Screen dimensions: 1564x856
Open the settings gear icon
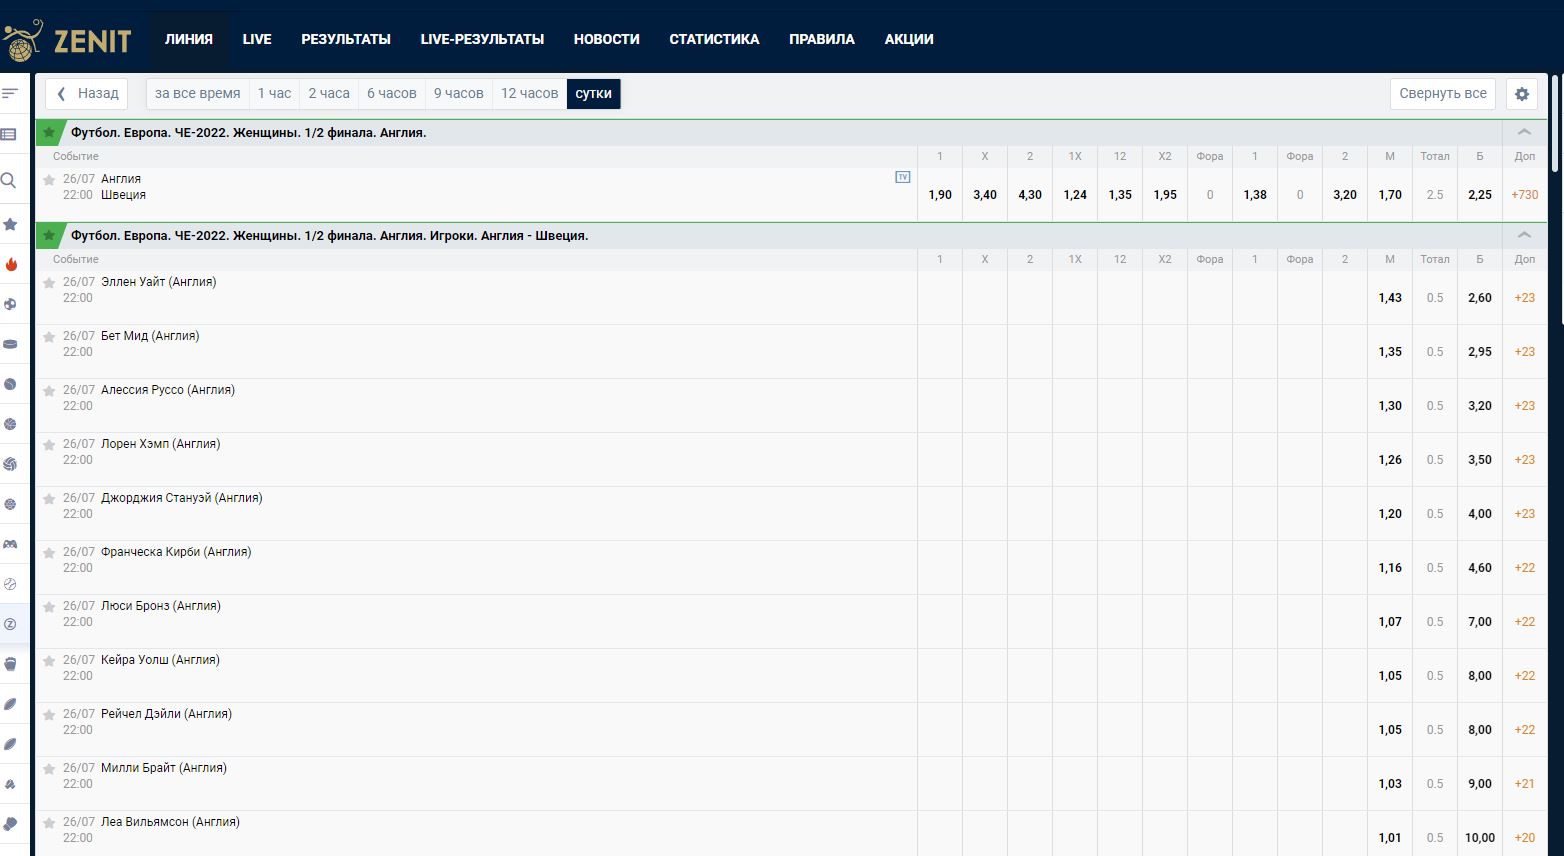click(1521, 94)
